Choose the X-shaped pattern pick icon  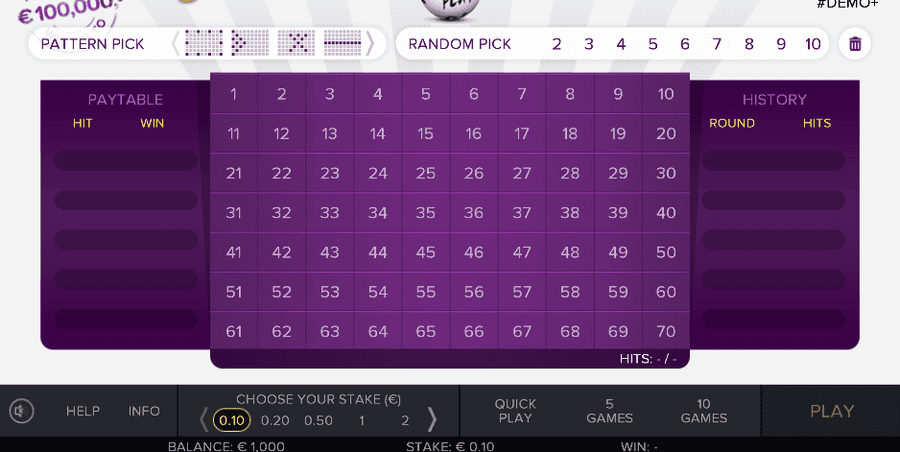296,44
